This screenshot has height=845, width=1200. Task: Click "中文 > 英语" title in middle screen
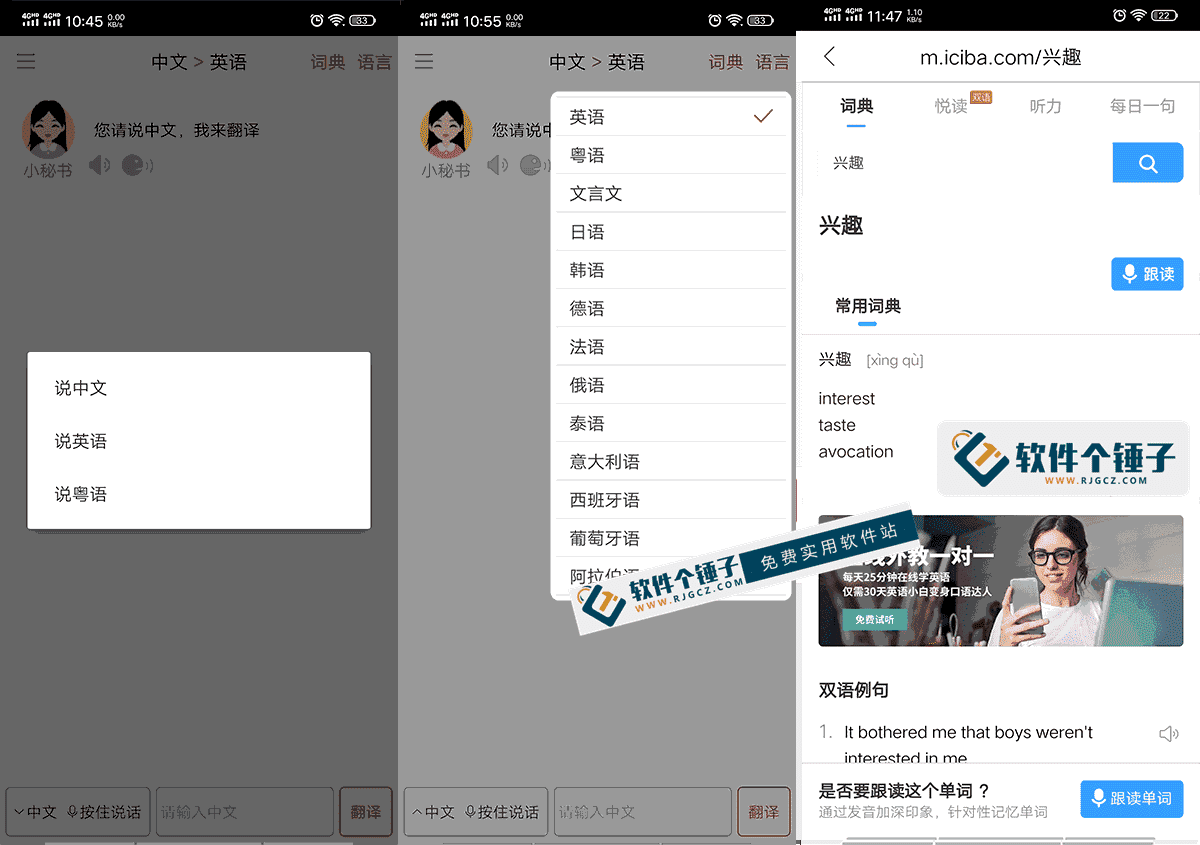[x=597, y=62]
